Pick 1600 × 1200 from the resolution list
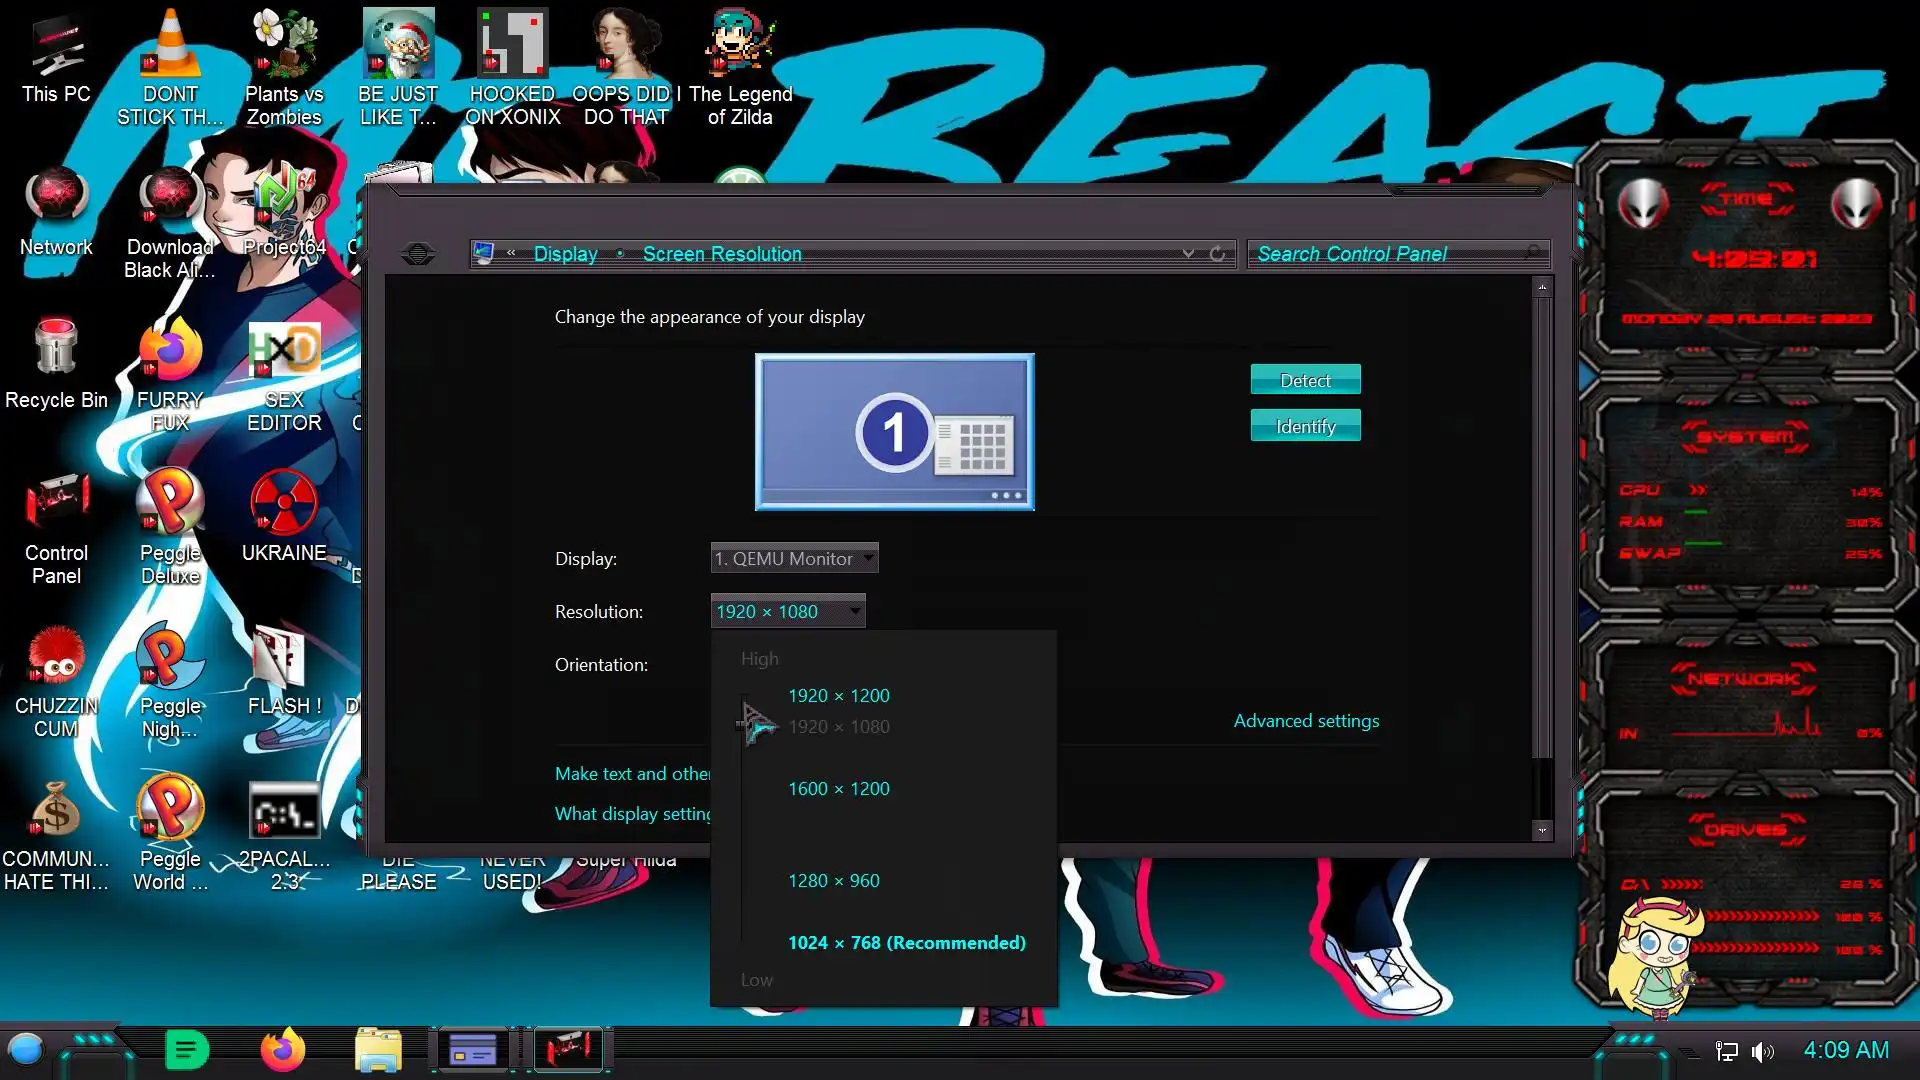 tap(838, 789)
